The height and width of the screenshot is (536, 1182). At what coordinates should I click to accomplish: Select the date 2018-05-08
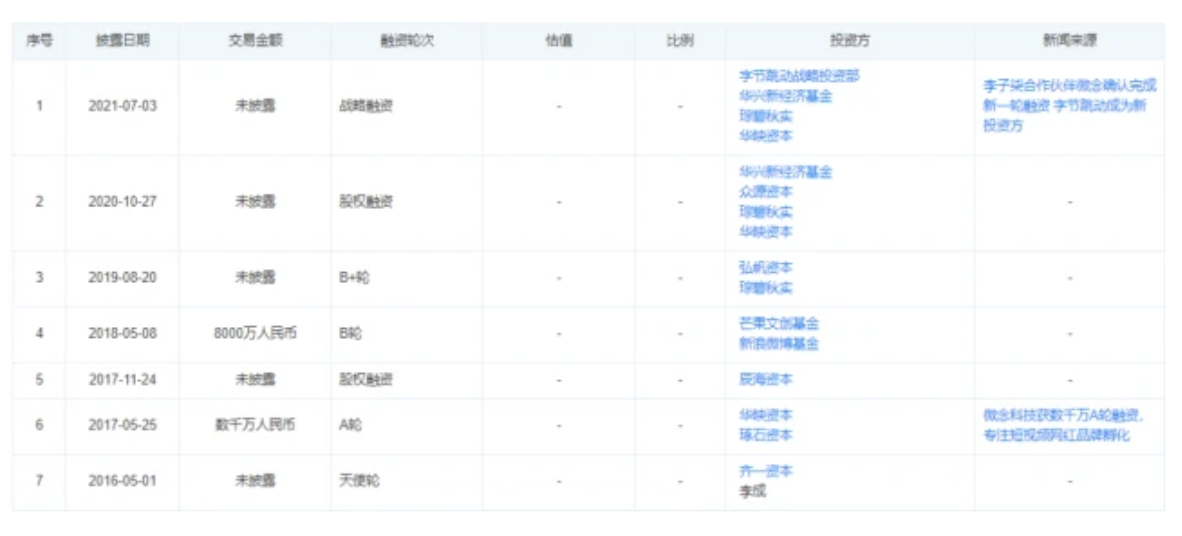[122, 333]
